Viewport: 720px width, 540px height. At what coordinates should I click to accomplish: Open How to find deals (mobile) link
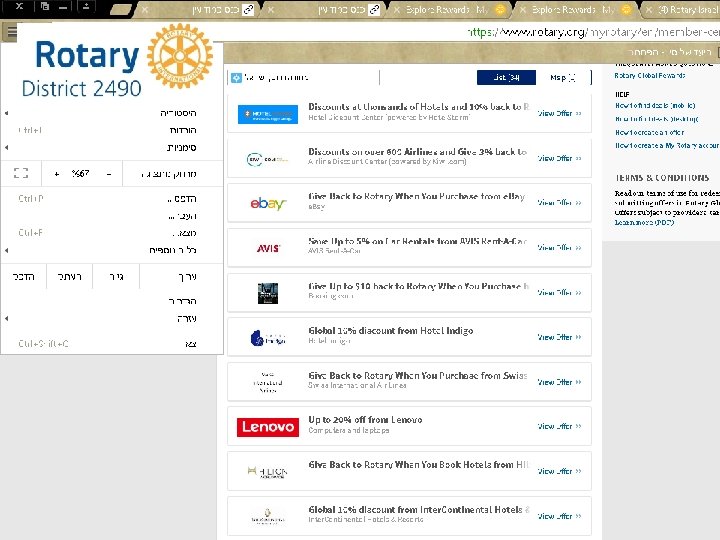coord(655,106)
